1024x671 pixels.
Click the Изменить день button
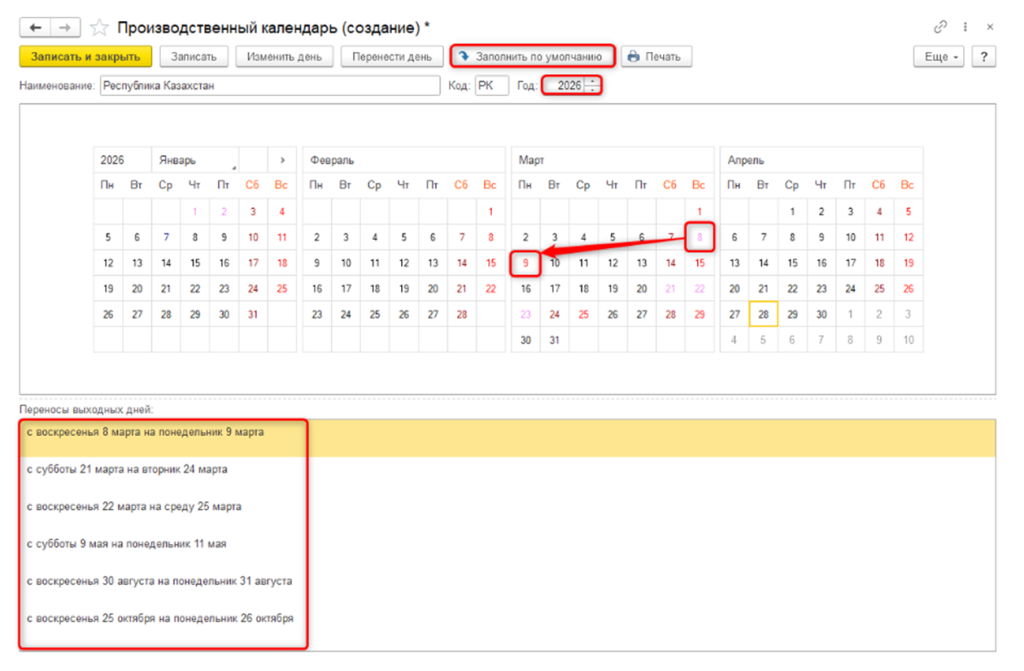coord(284,57)
